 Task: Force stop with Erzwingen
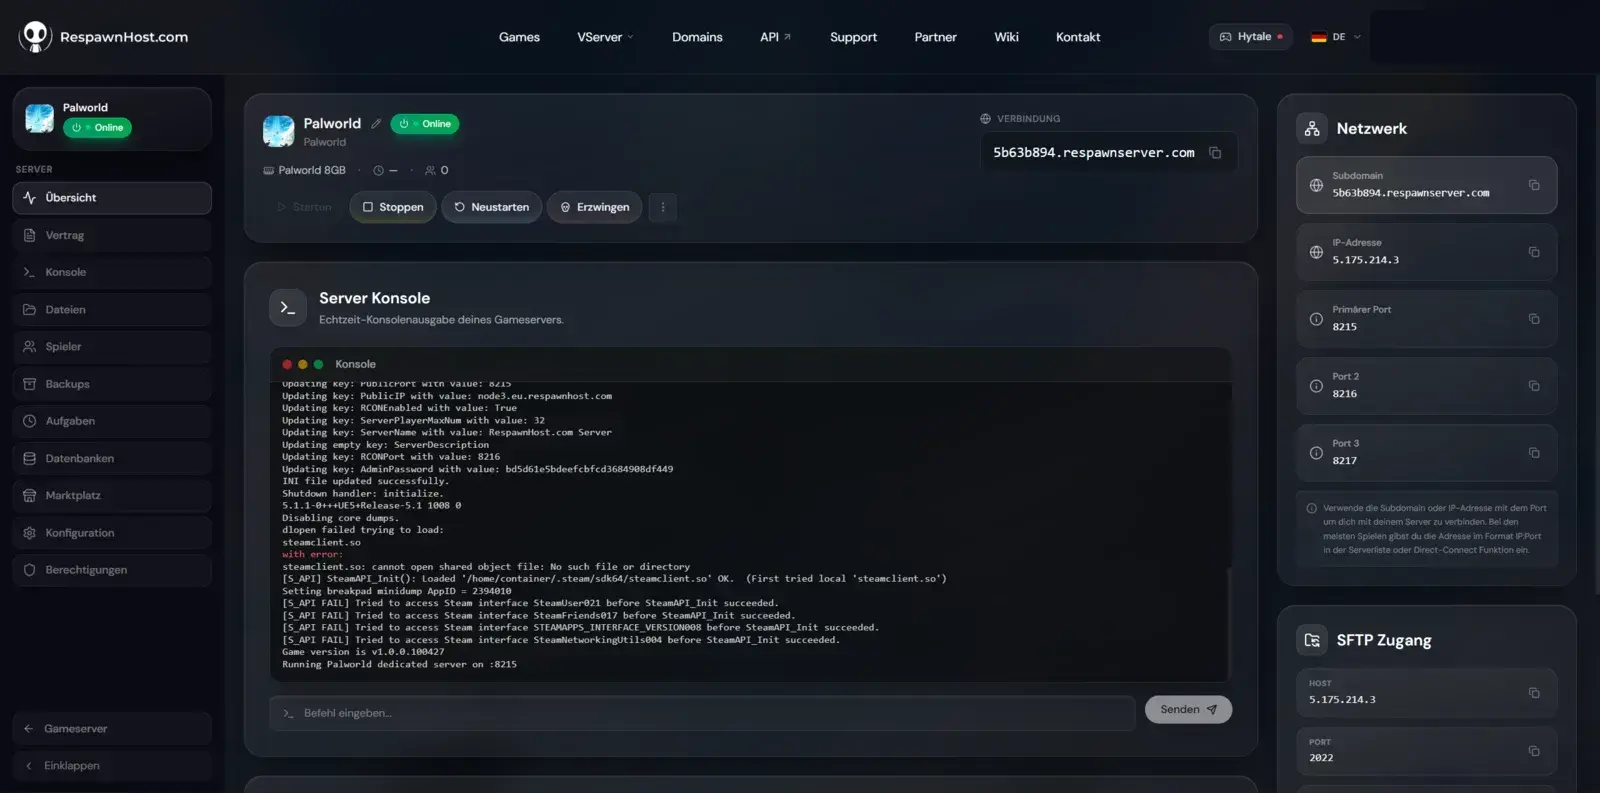595,207
